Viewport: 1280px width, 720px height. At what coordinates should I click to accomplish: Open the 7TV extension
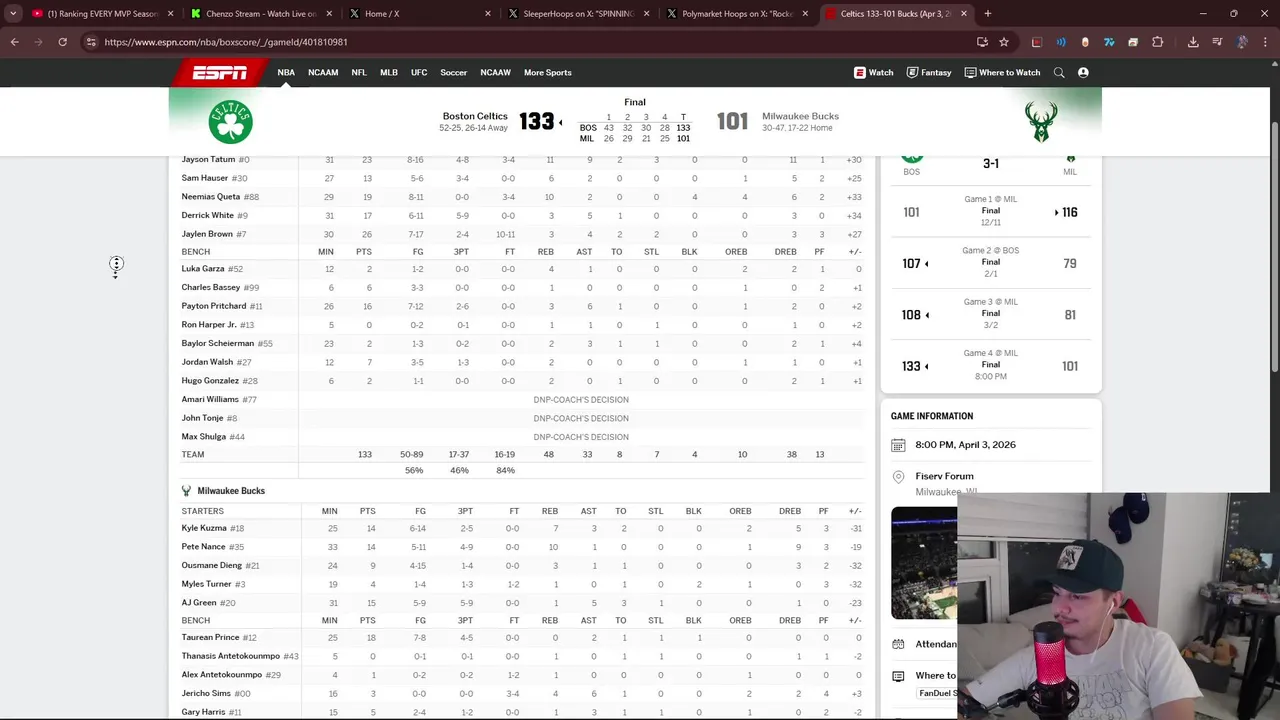1109,42
